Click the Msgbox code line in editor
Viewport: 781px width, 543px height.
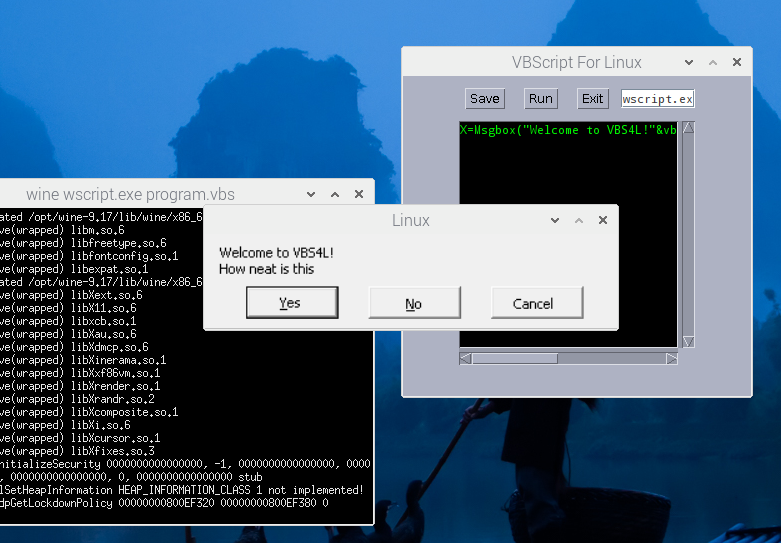coord(568,130)
